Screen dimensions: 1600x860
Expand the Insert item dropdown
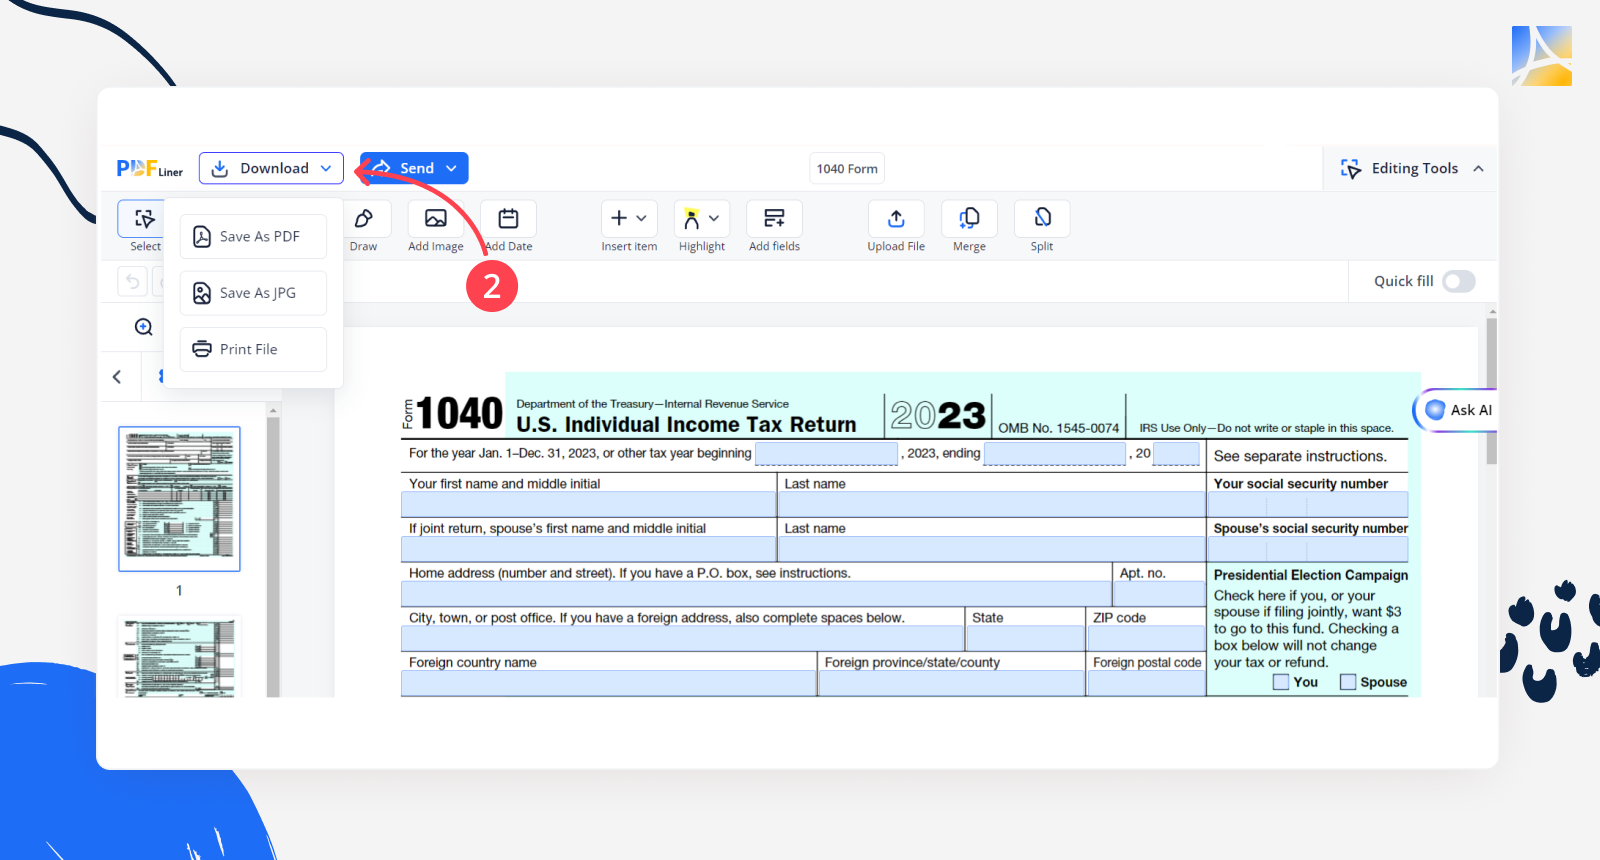click(629, 219)
